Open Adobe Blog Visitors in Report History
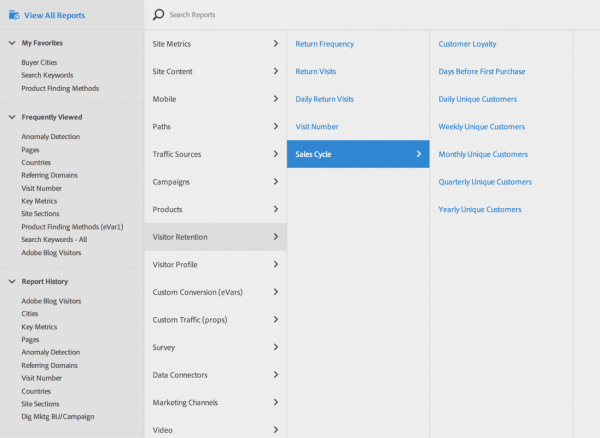The height and width of the screenshot is (438, 600). coord(51,301)
